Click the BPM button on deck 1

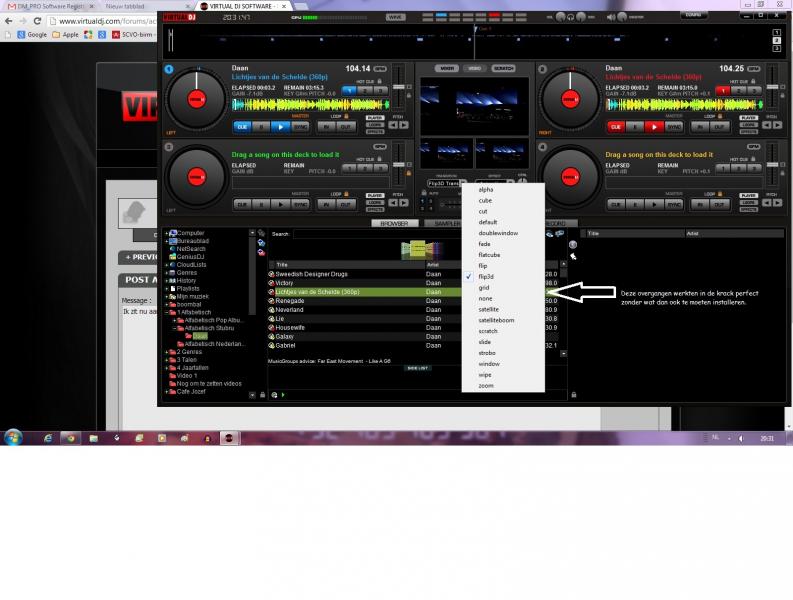tap(380, 69)
